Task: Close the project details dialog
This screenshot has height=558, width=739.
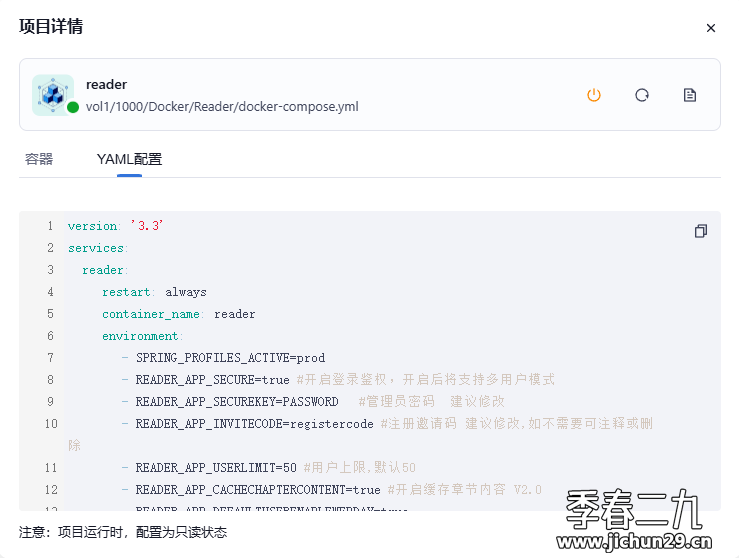Action: tap(711, 28)
